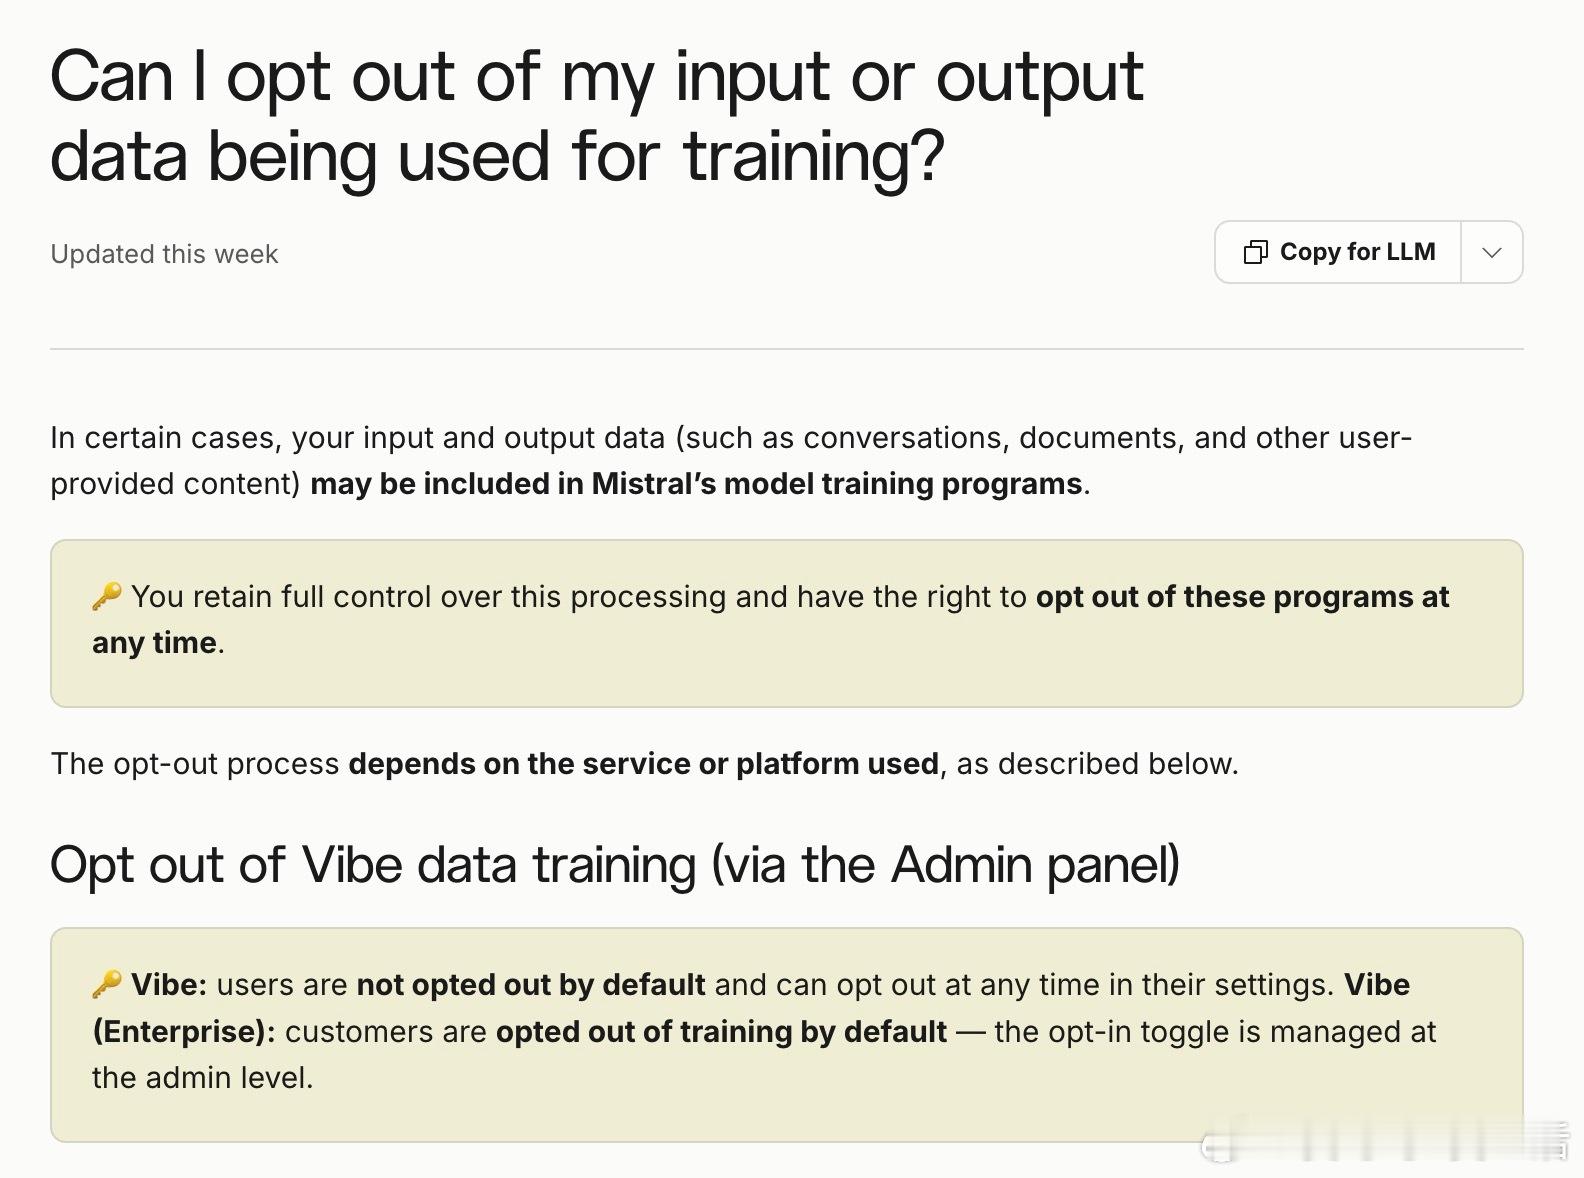Click the Copy for LLM button
Image resolution: width=1584 pixels, height=1178 pixels.
click(1338, 252)
